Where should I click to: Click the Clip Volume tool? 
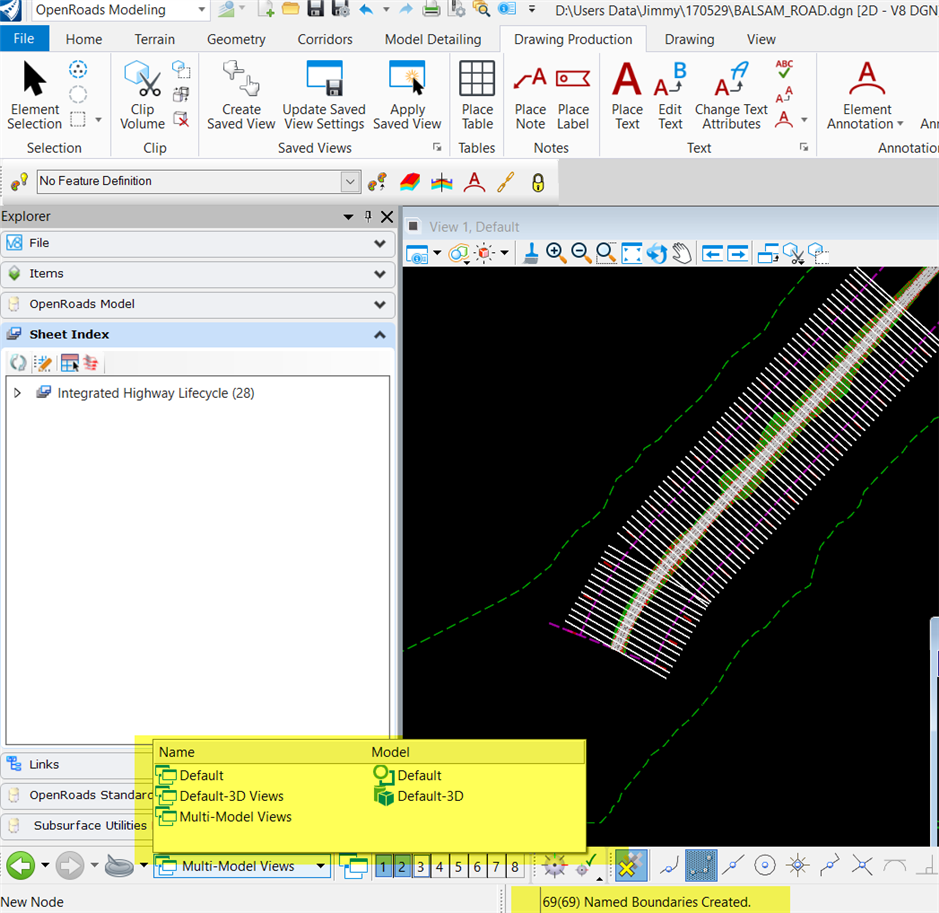click(x=142, y=95)
